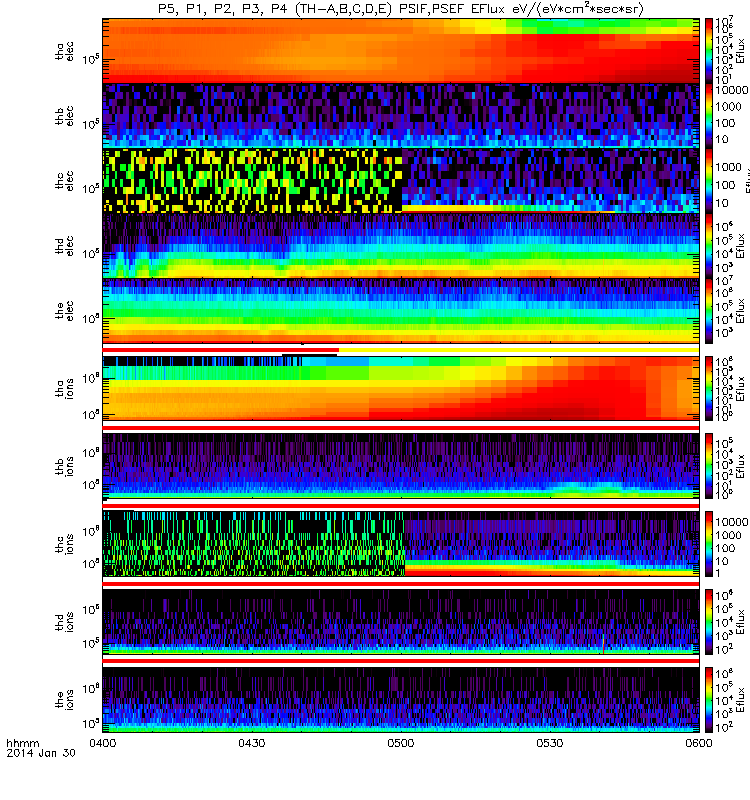Image resolution: width=750 pixels, height=800 pixels.
Task: Select the 'thc elec' panel label
Action: [x=64, y=181]
